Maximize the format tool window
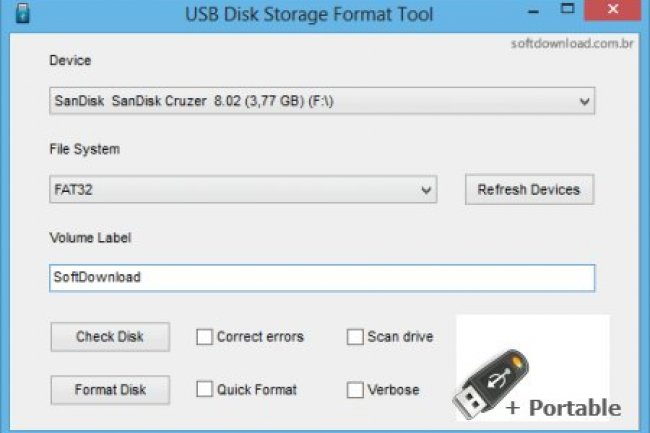650x433 pixels. coord(567,12)
